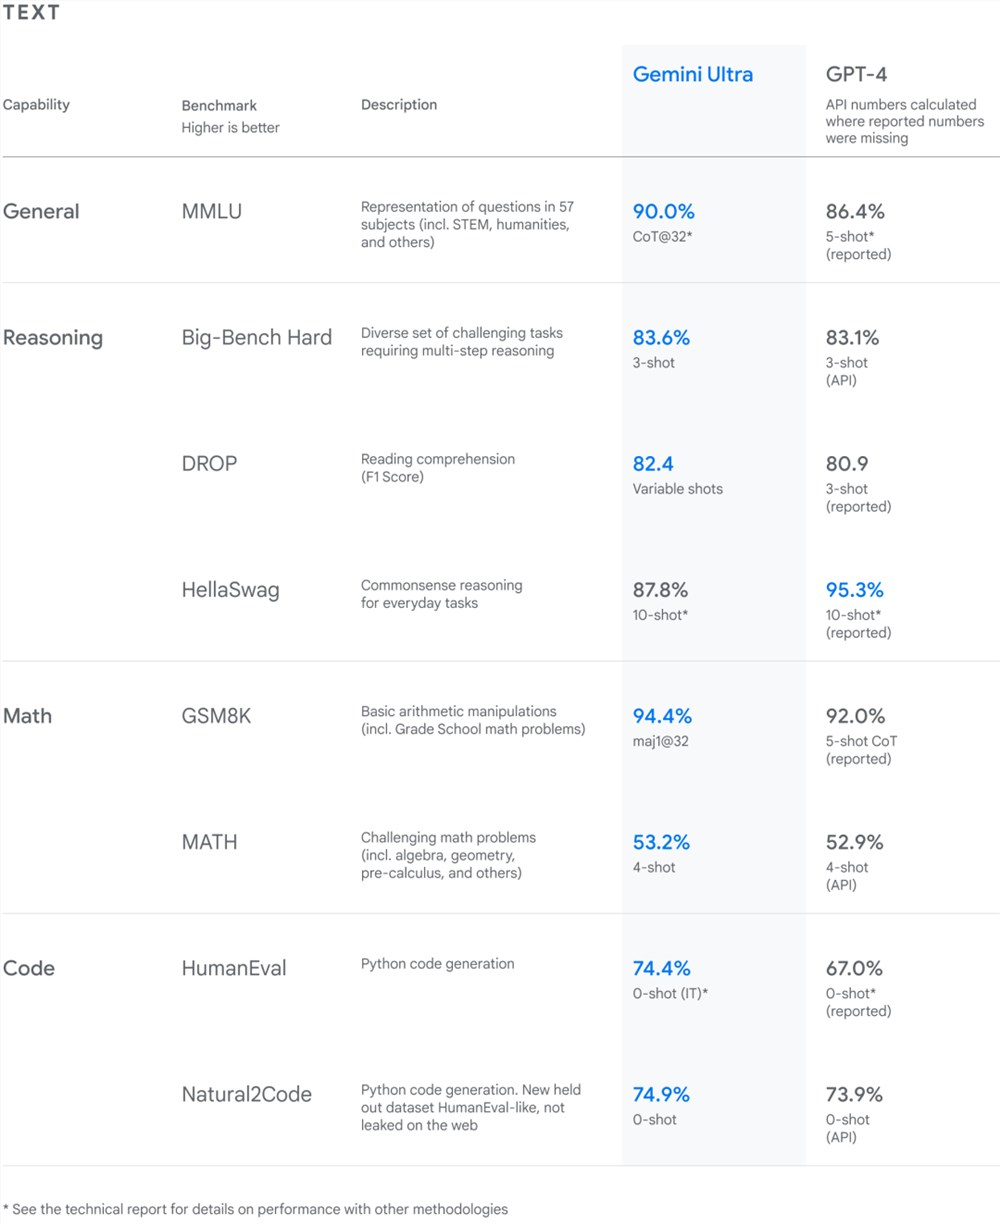Click GPT-4's 67.0% HumanEval score
Image resolution: width=1000 pixels, height=1224 pixels.
(x=854, y=968)
